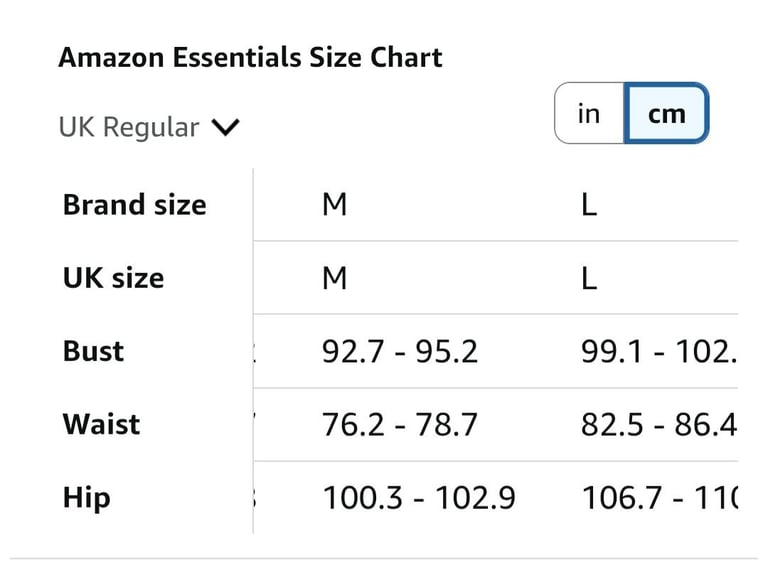The height and width of the screenshot is (580, 768).
Task: Open the UK Regular dropdown
Action: [149, 127]
